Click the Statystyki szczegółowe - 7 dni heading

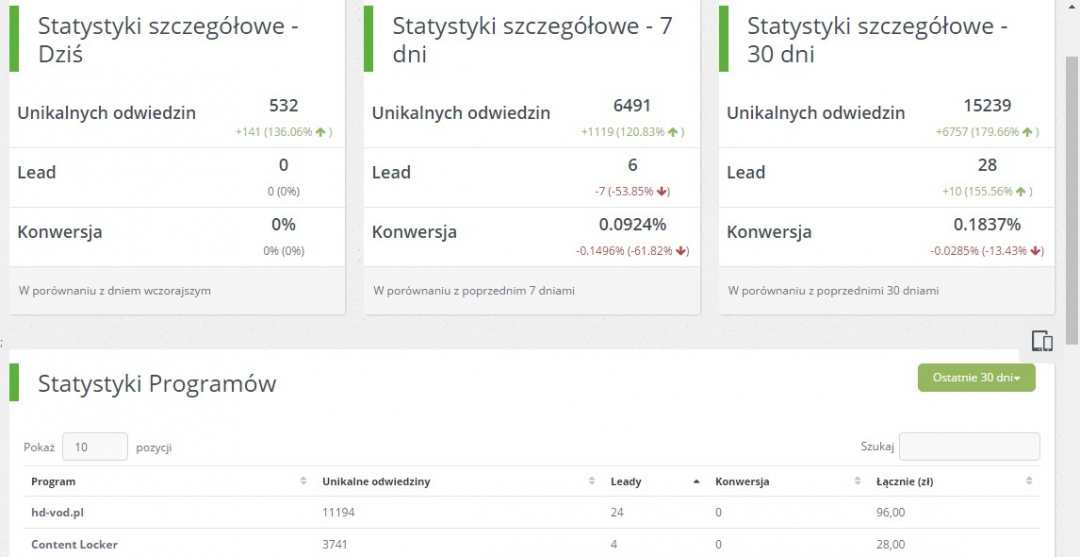532,40
